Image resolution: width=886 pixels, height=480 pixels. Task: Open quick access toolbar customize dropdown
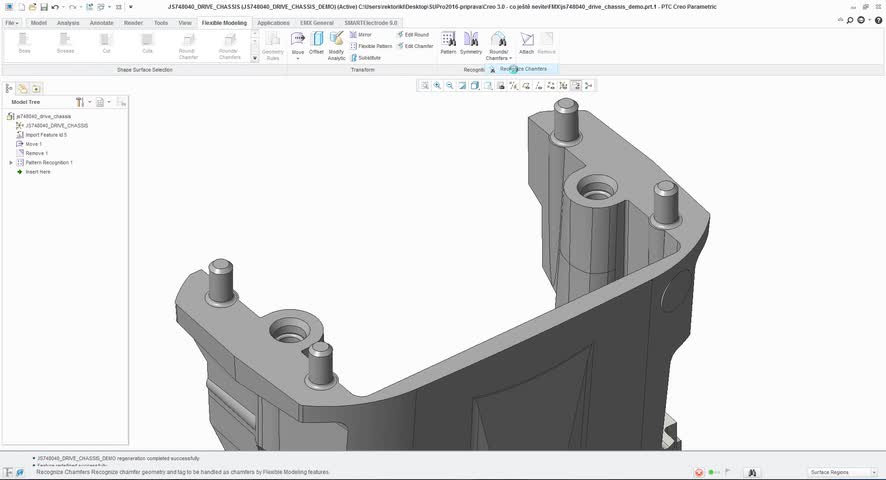point(131,7)
